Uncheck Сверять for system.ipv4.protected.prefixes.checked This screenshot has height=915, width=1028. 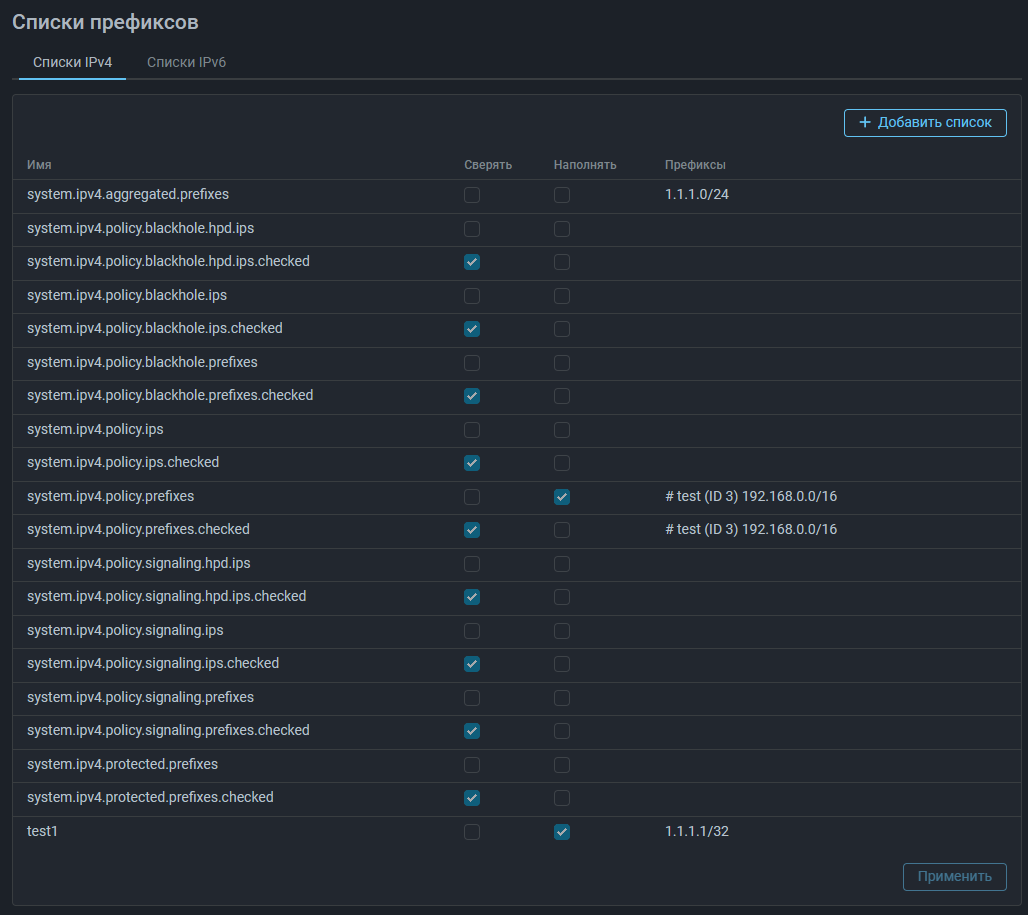click(472, 798)
